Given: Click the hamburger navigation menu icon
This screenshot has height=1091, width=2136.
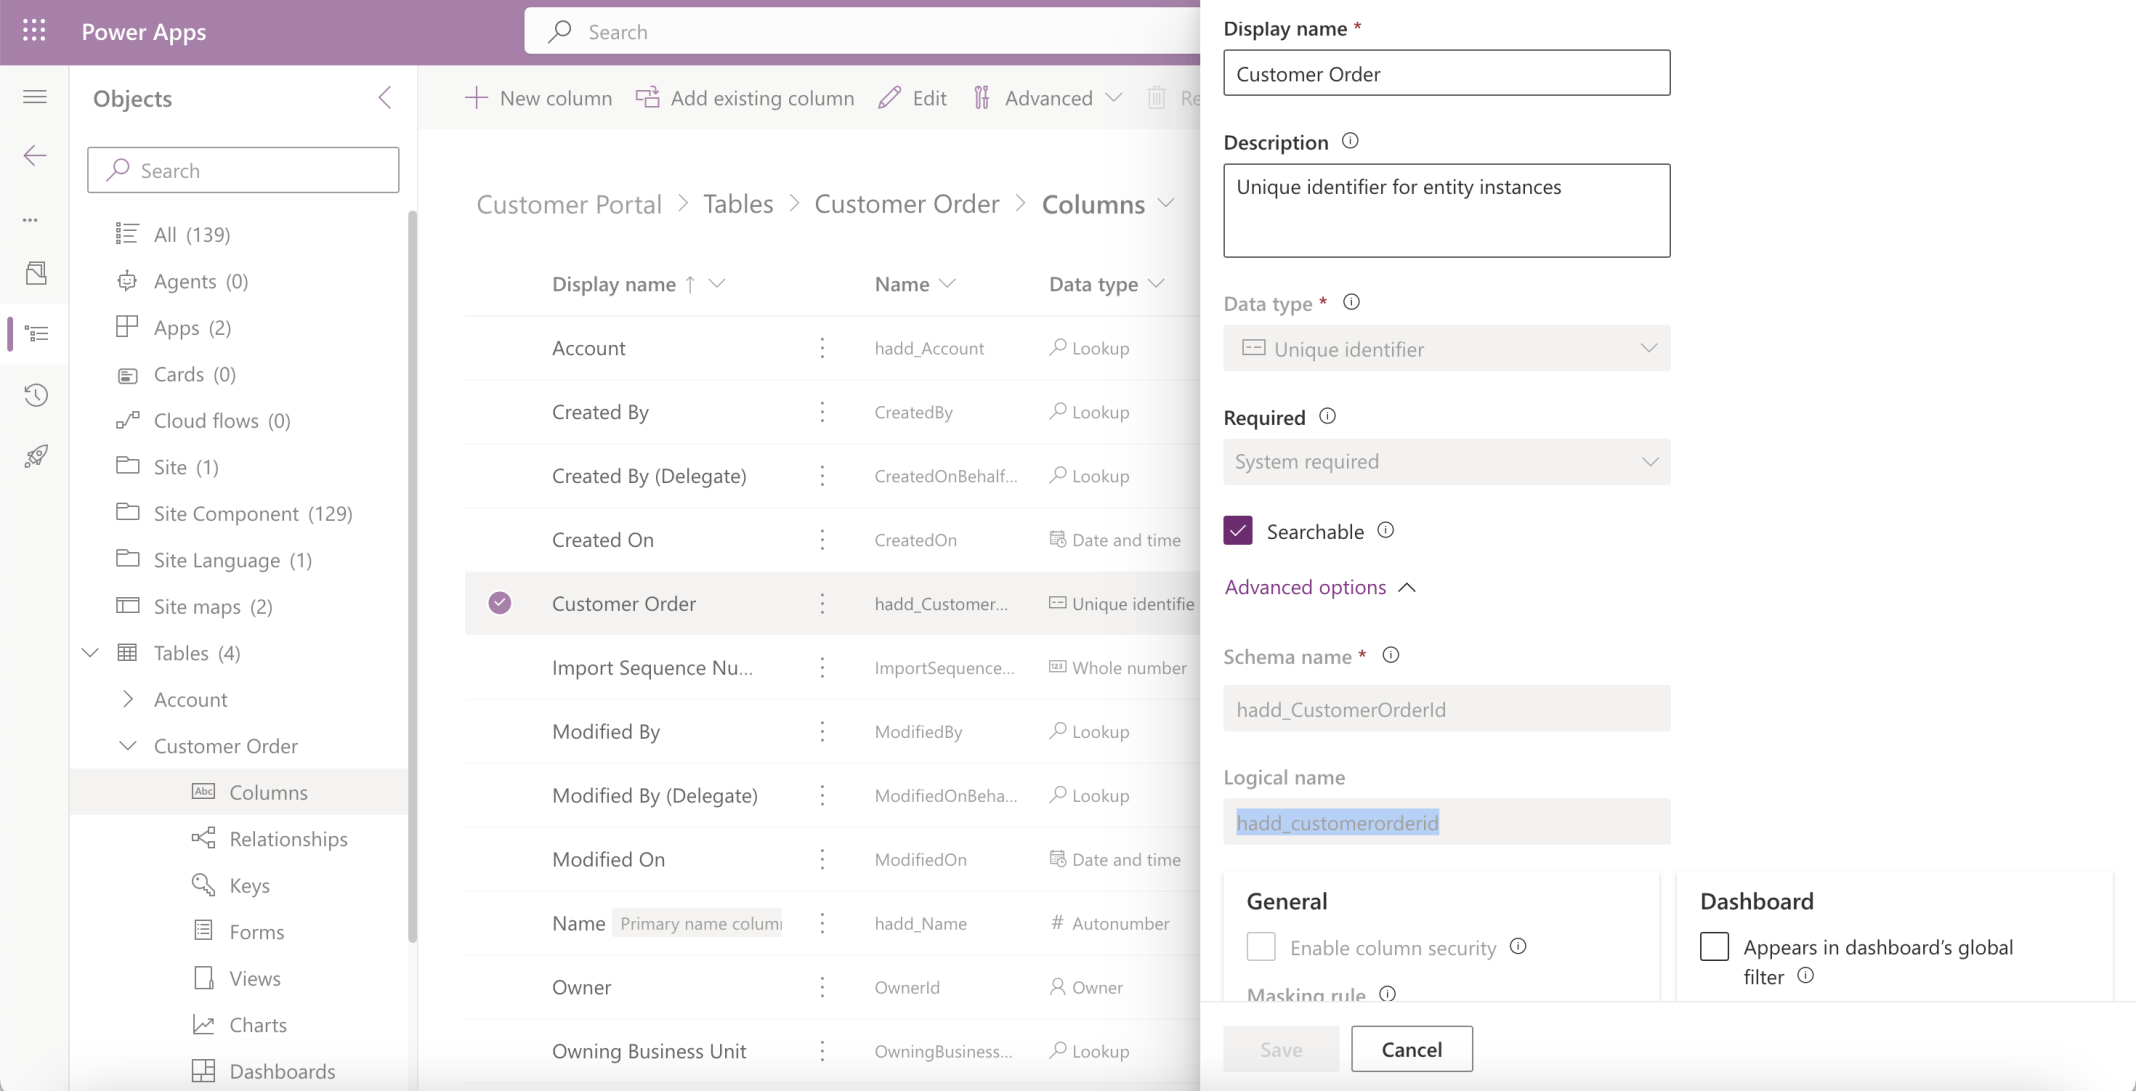Looking at the screenshot, I should (x=35, y=97).
